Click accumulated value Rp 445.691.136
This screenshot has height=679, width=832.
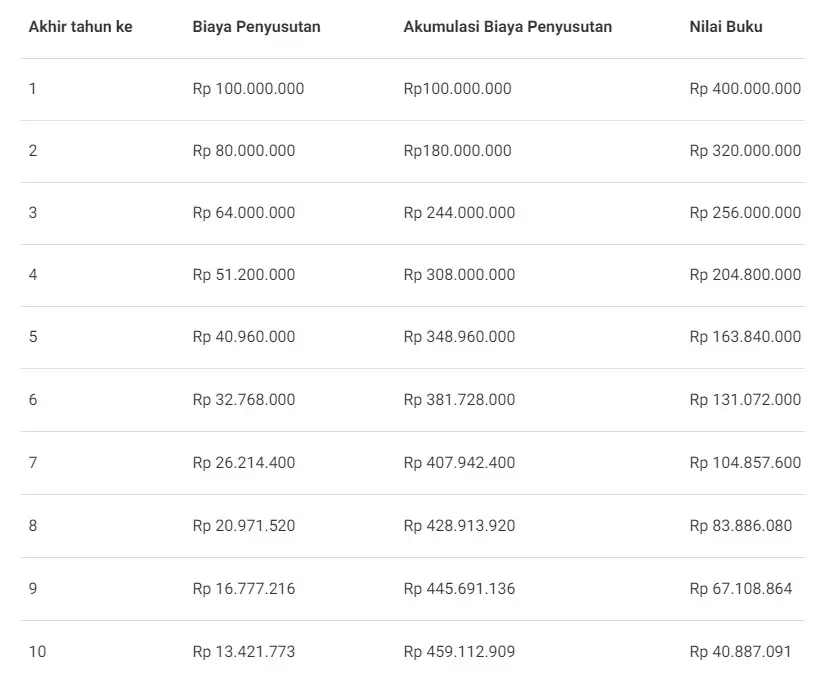click(459, 588)
